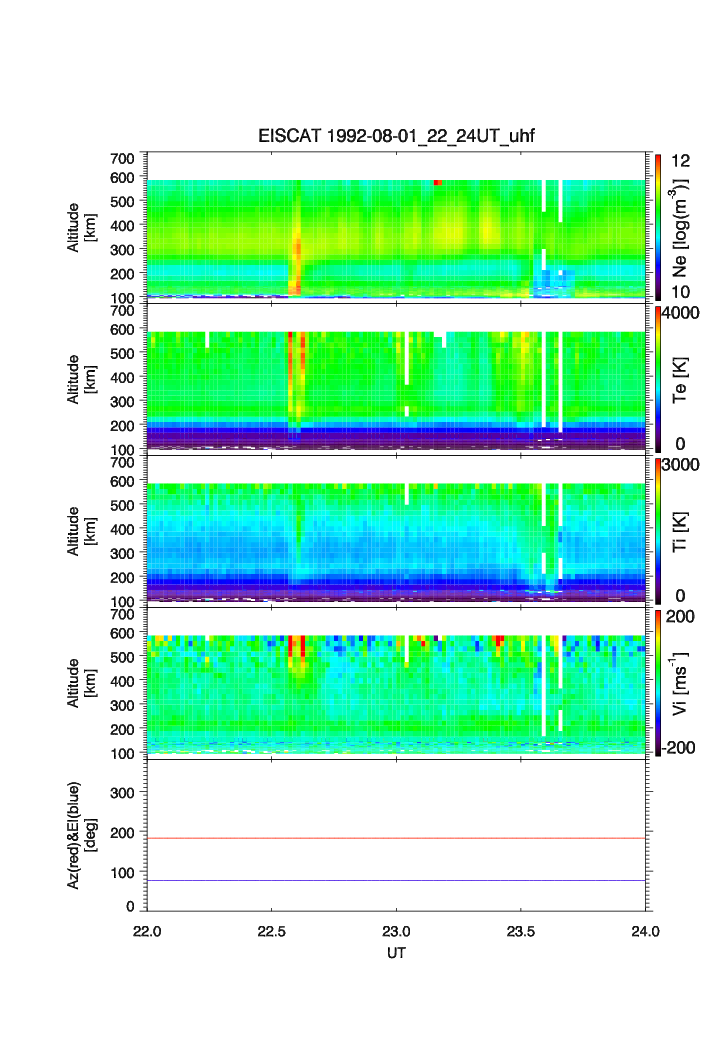
Task: Click the 700 altitude tick of the Ne panel
Action: (122, 159)
